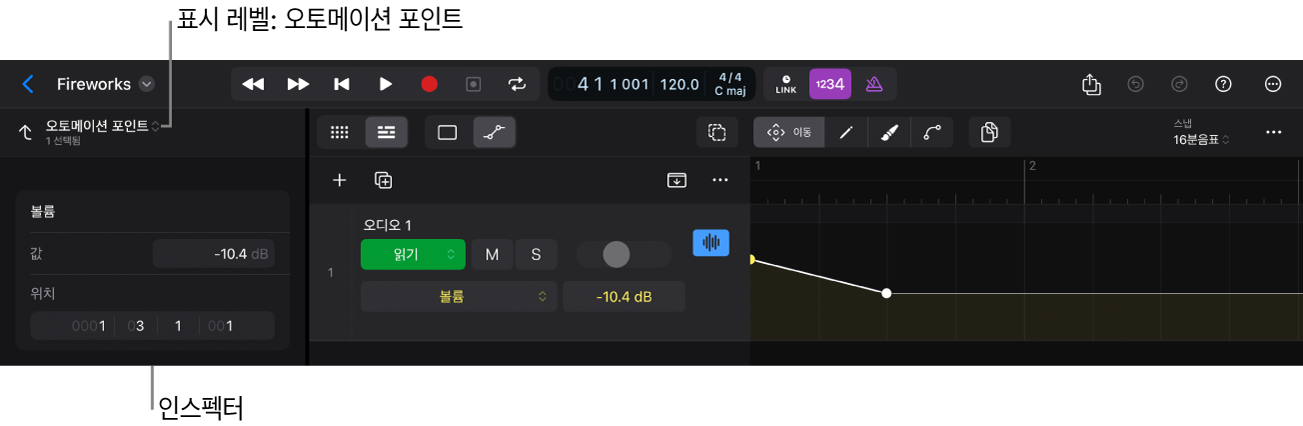The height and width of the screenshot is (426, 1303).
Task: Click the 4/4 C maj signature display
Action: coord(728,84)
